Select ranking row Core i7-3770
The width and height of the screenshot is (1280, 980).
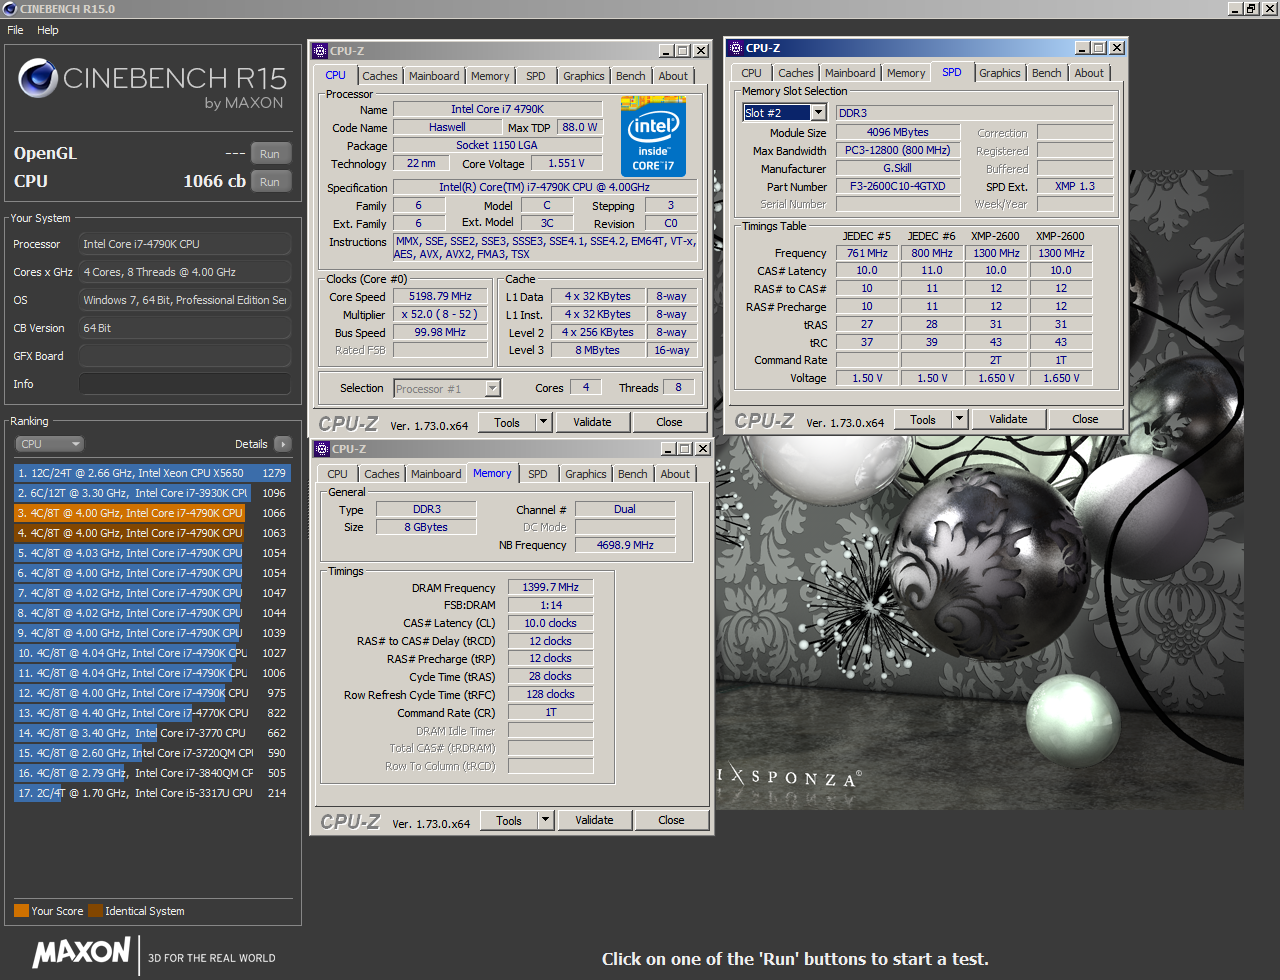[151, 733]
